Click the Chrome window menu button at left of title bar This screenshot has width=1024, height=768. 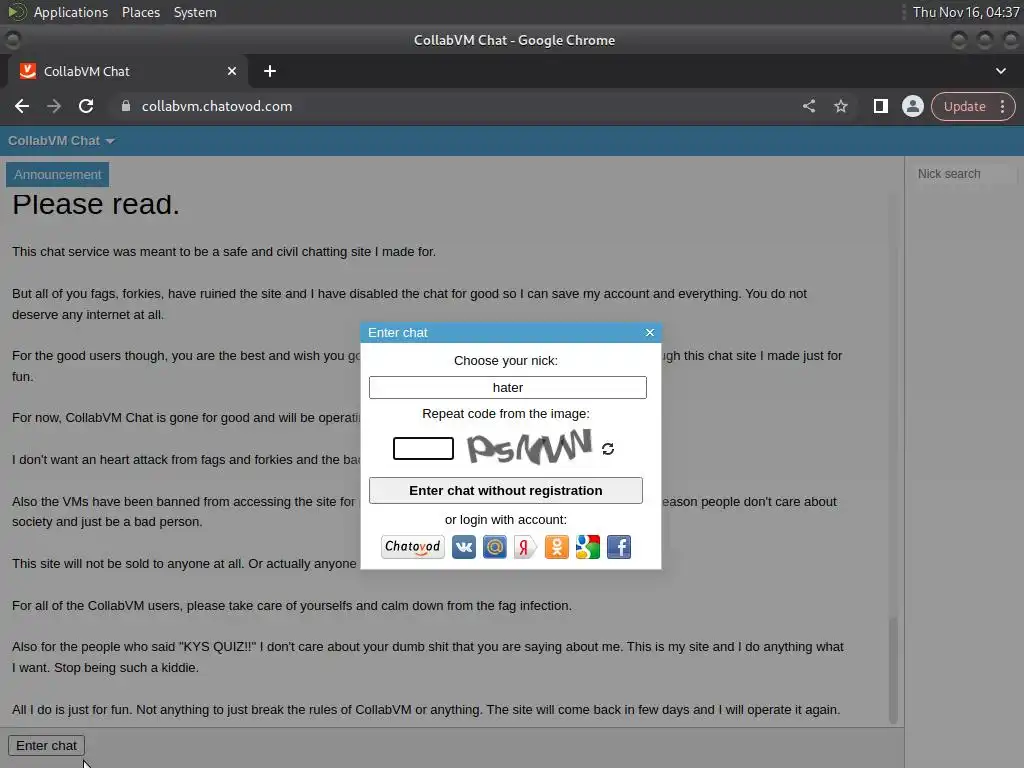pyautogui.click(x=12, y=40)
